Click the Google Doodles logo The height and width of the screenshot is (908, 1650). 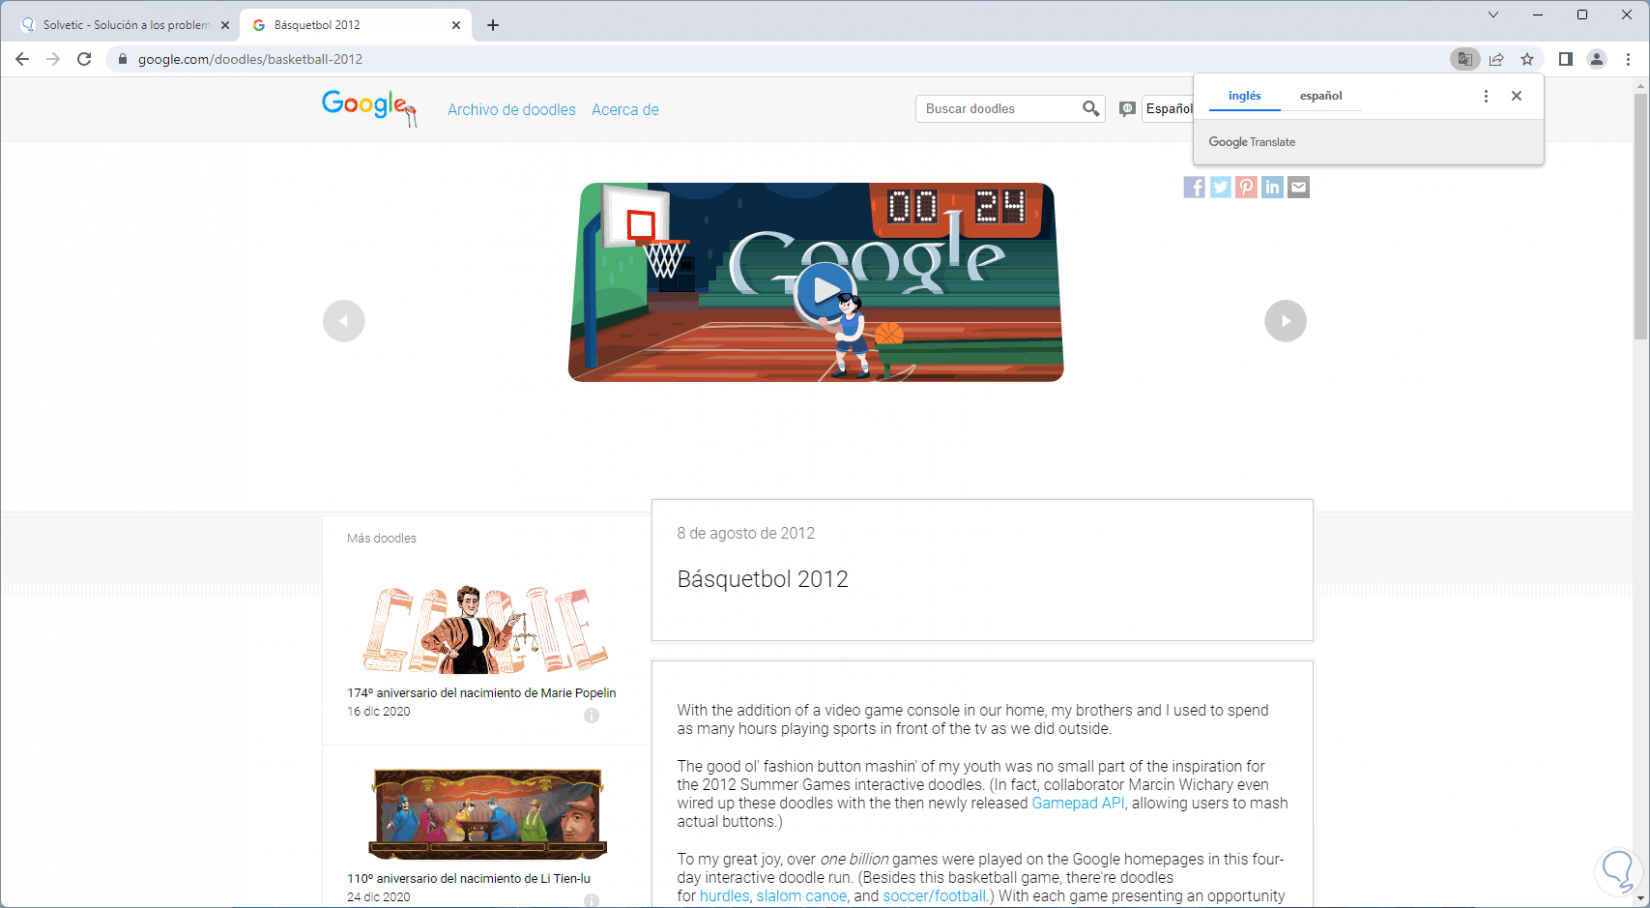368,107
